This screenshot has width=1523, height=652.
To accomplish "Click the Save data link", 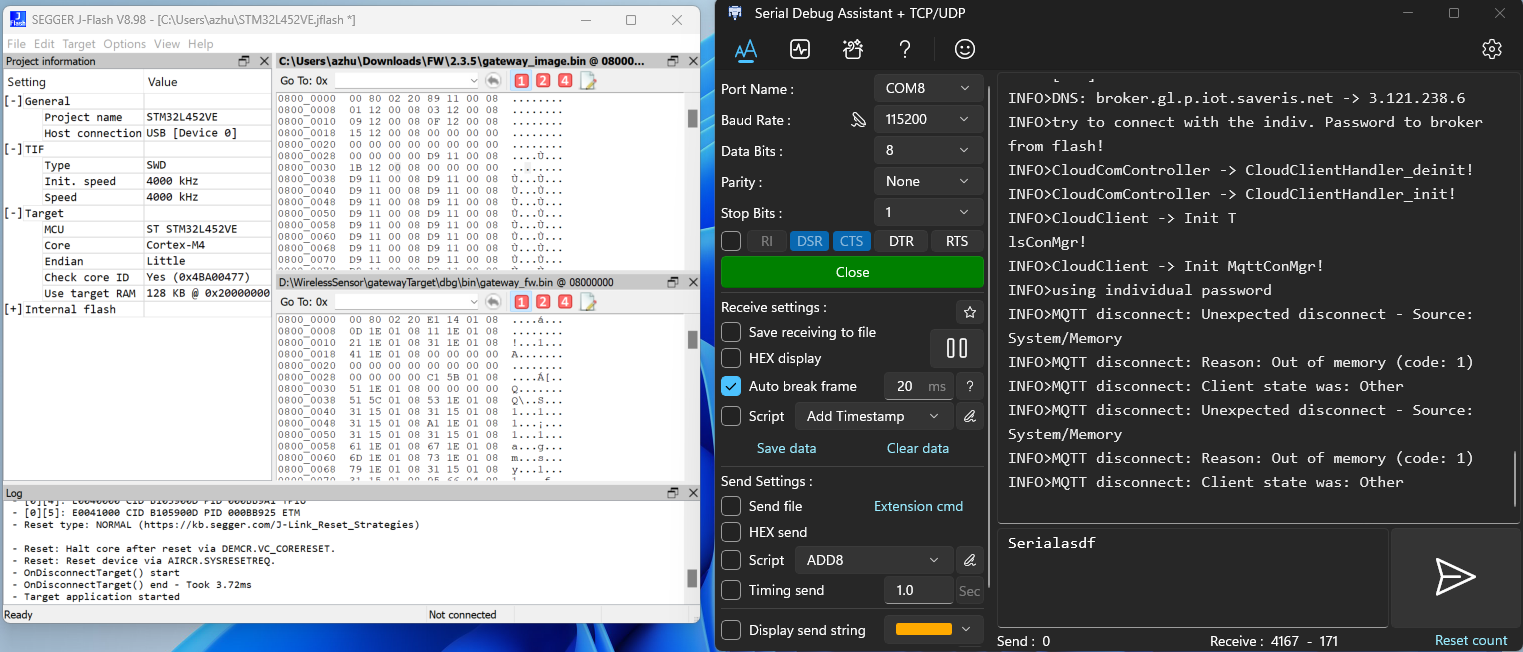I will tap(786, 448).
